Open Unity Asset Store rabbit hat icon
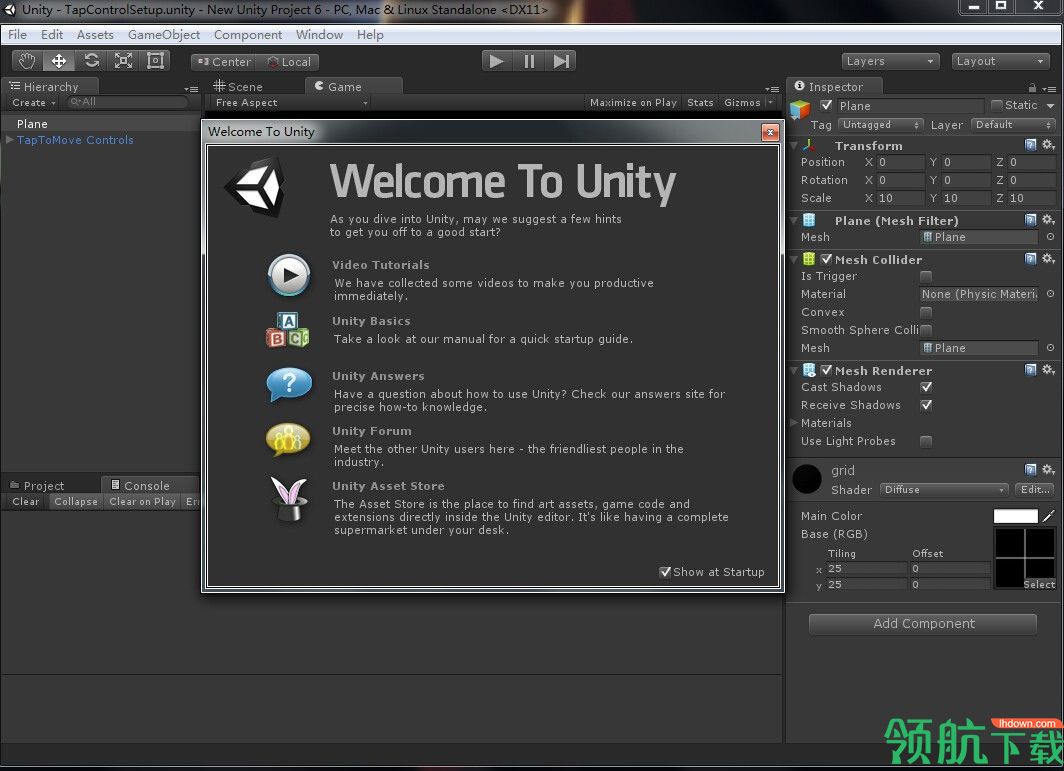This screenshot has height=771, width=1064. click(289, 498)
